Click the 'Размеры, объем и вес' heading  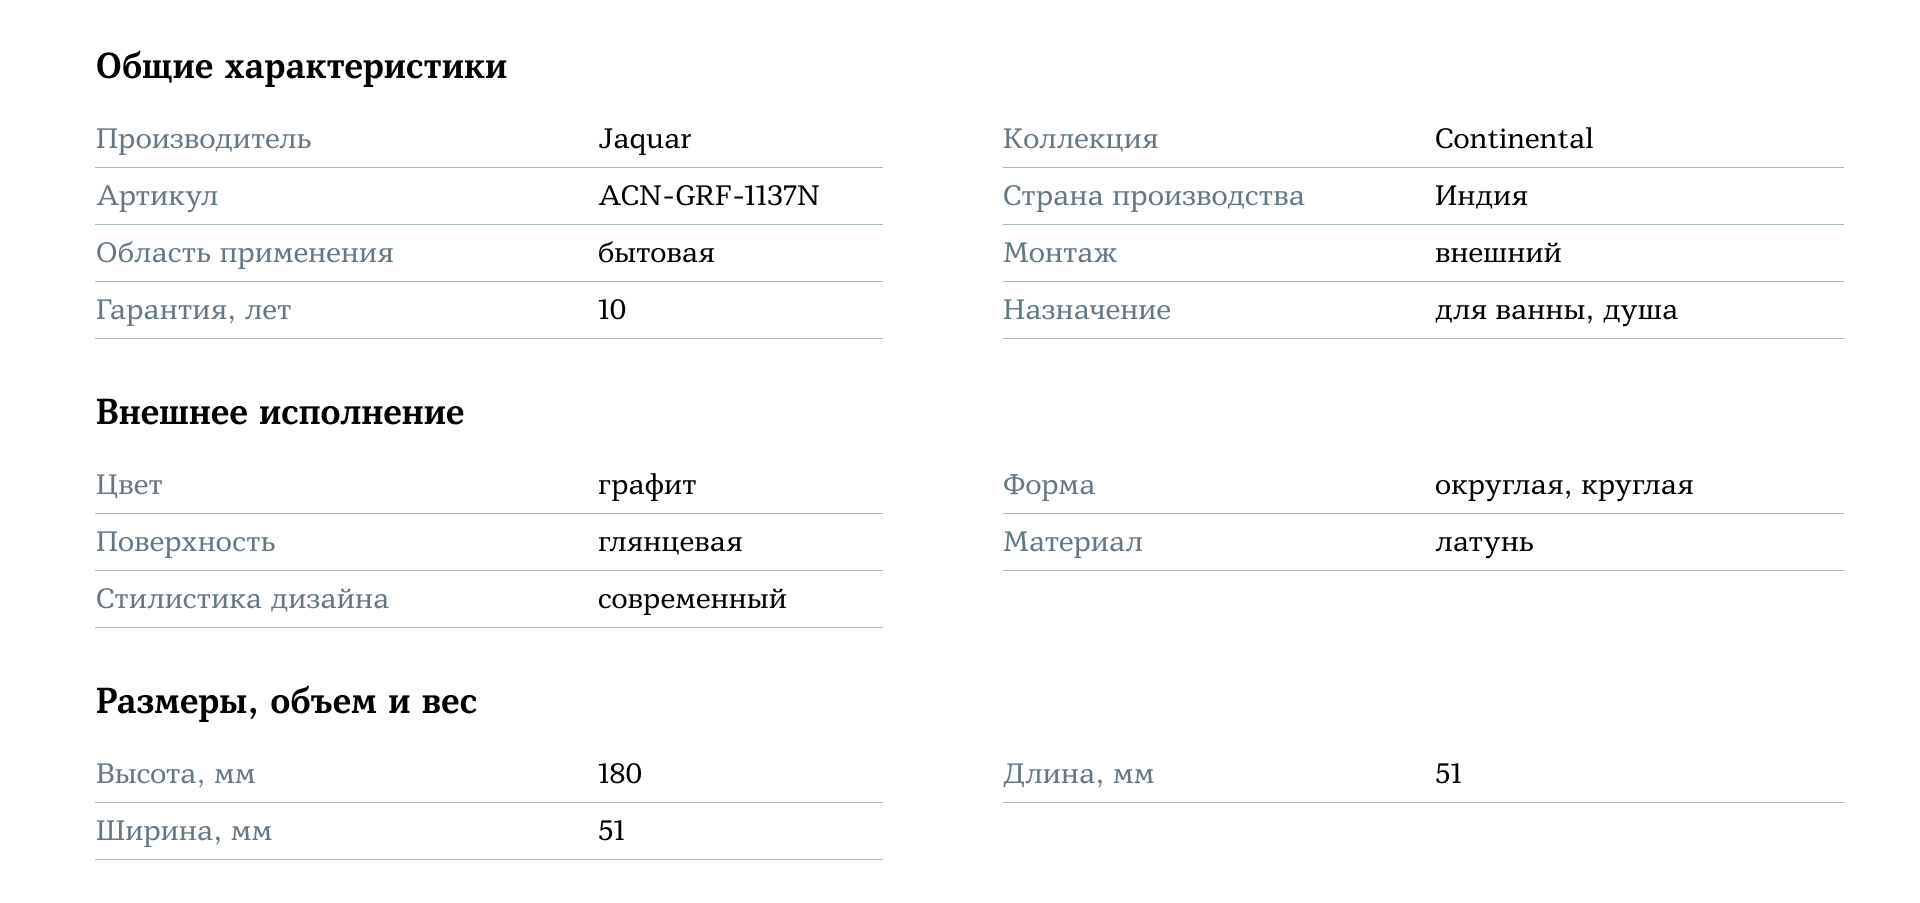coord(286,702)
